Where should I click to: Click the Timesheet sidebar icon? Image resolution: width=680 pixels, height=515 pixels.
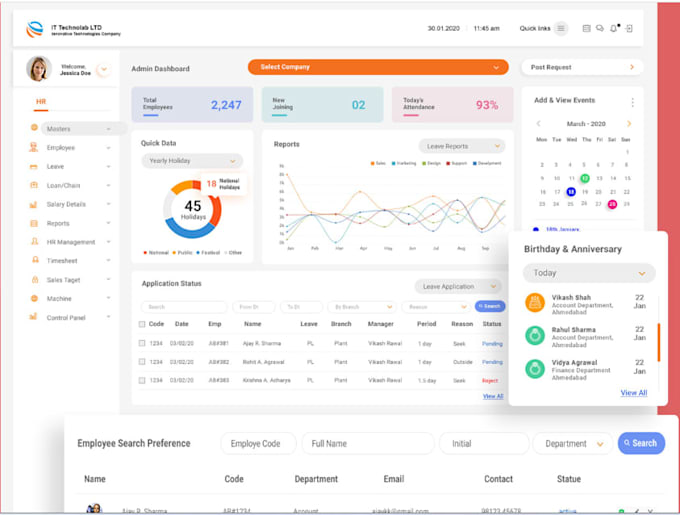click(35, 260)
